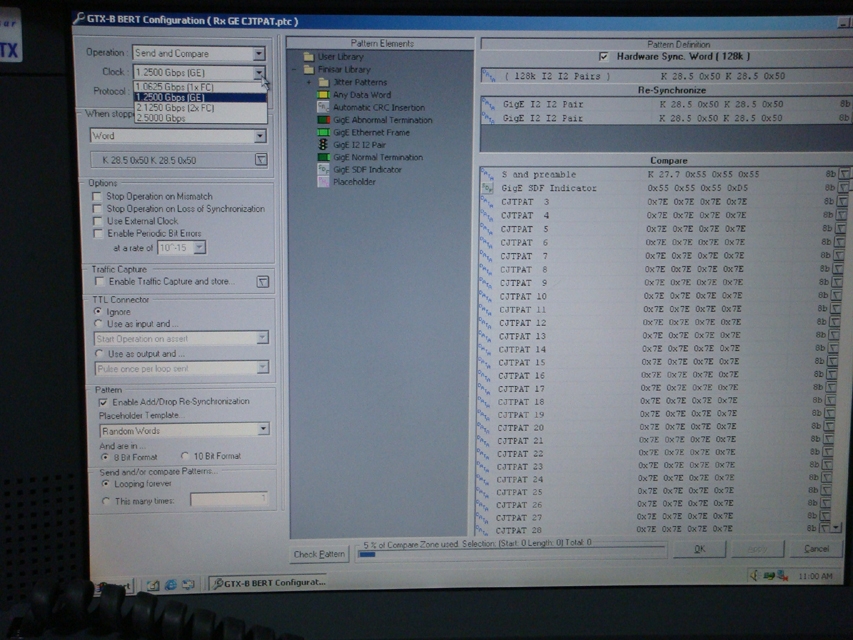Image resolution: width=853 pixels, height=640 pixels.
Task: Toggle Hardware Sync. Word (128k) checkbox
Action: point(603,57)
